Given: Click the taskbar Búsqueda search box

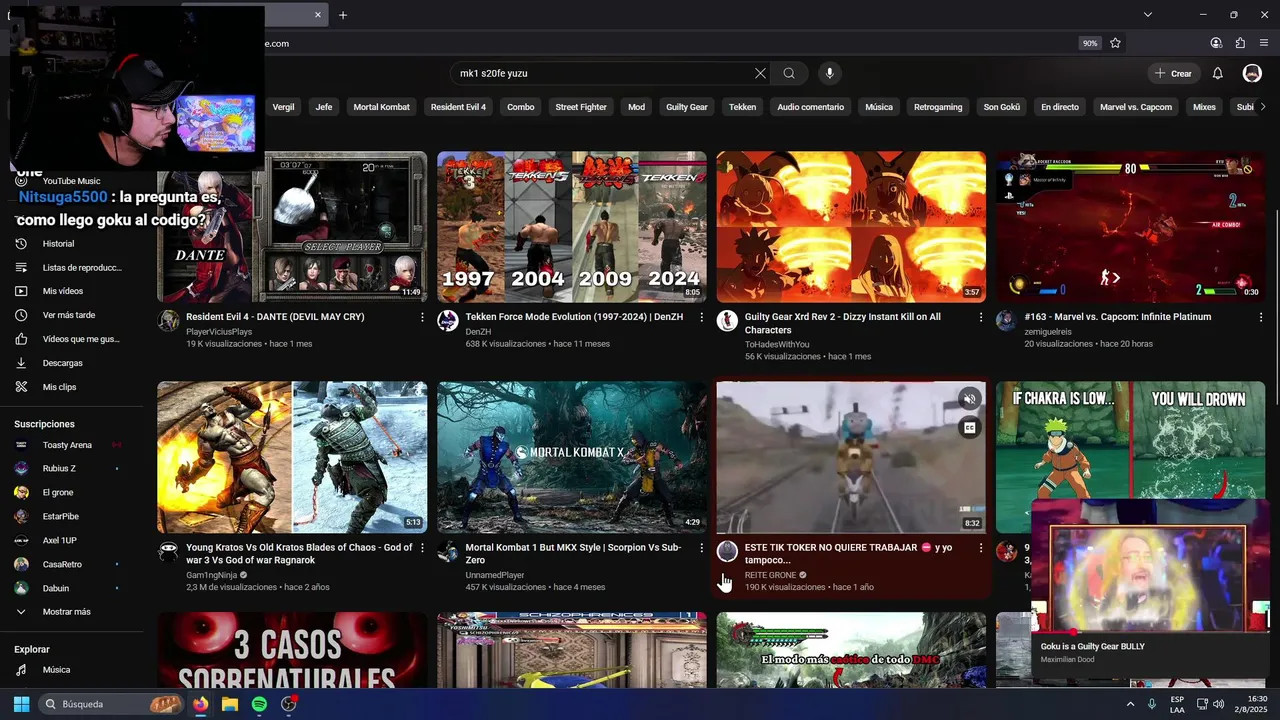Looking at the screenshot, I should pyautogui.click(x=112, y=704).
